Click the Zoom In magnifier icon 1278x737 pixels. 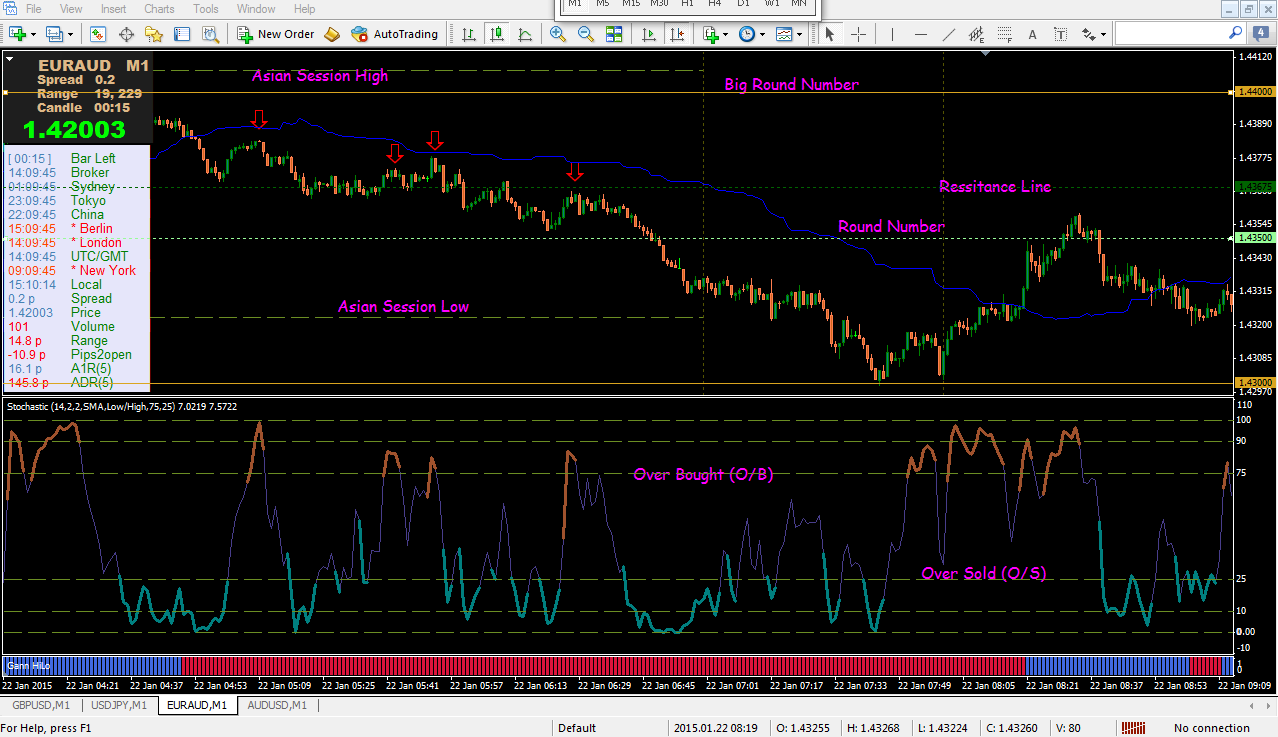tap(557, 34)
